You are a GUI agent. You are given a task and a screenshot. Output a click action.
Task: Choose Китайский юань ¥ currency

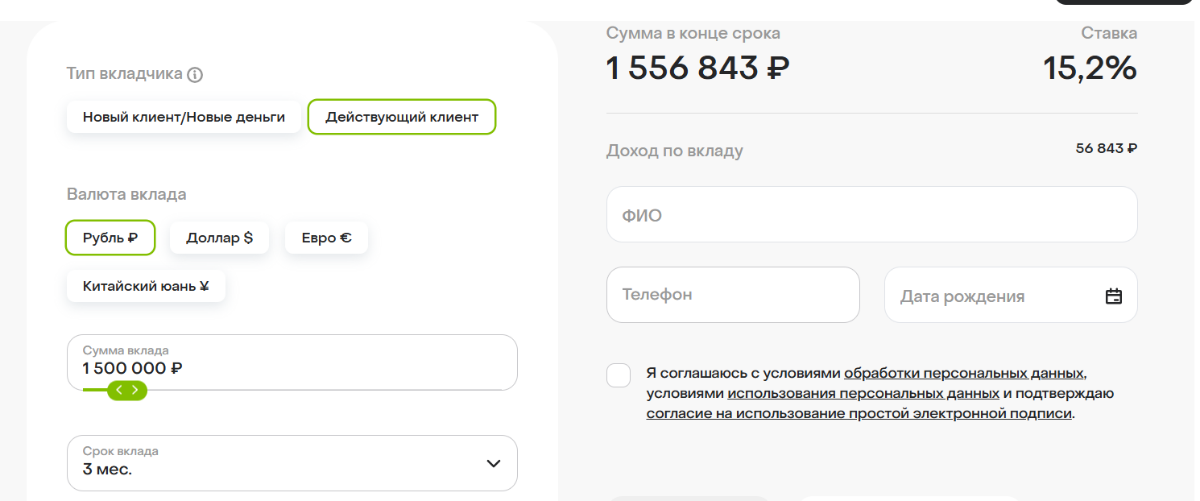[x=146, y=286]
